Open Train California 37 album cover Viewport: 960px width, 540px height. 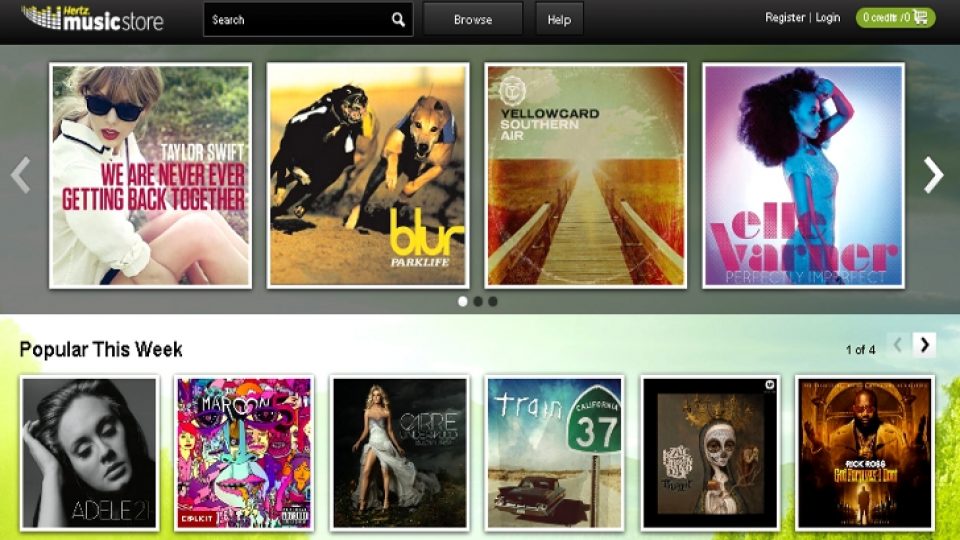tap(554, 453)
